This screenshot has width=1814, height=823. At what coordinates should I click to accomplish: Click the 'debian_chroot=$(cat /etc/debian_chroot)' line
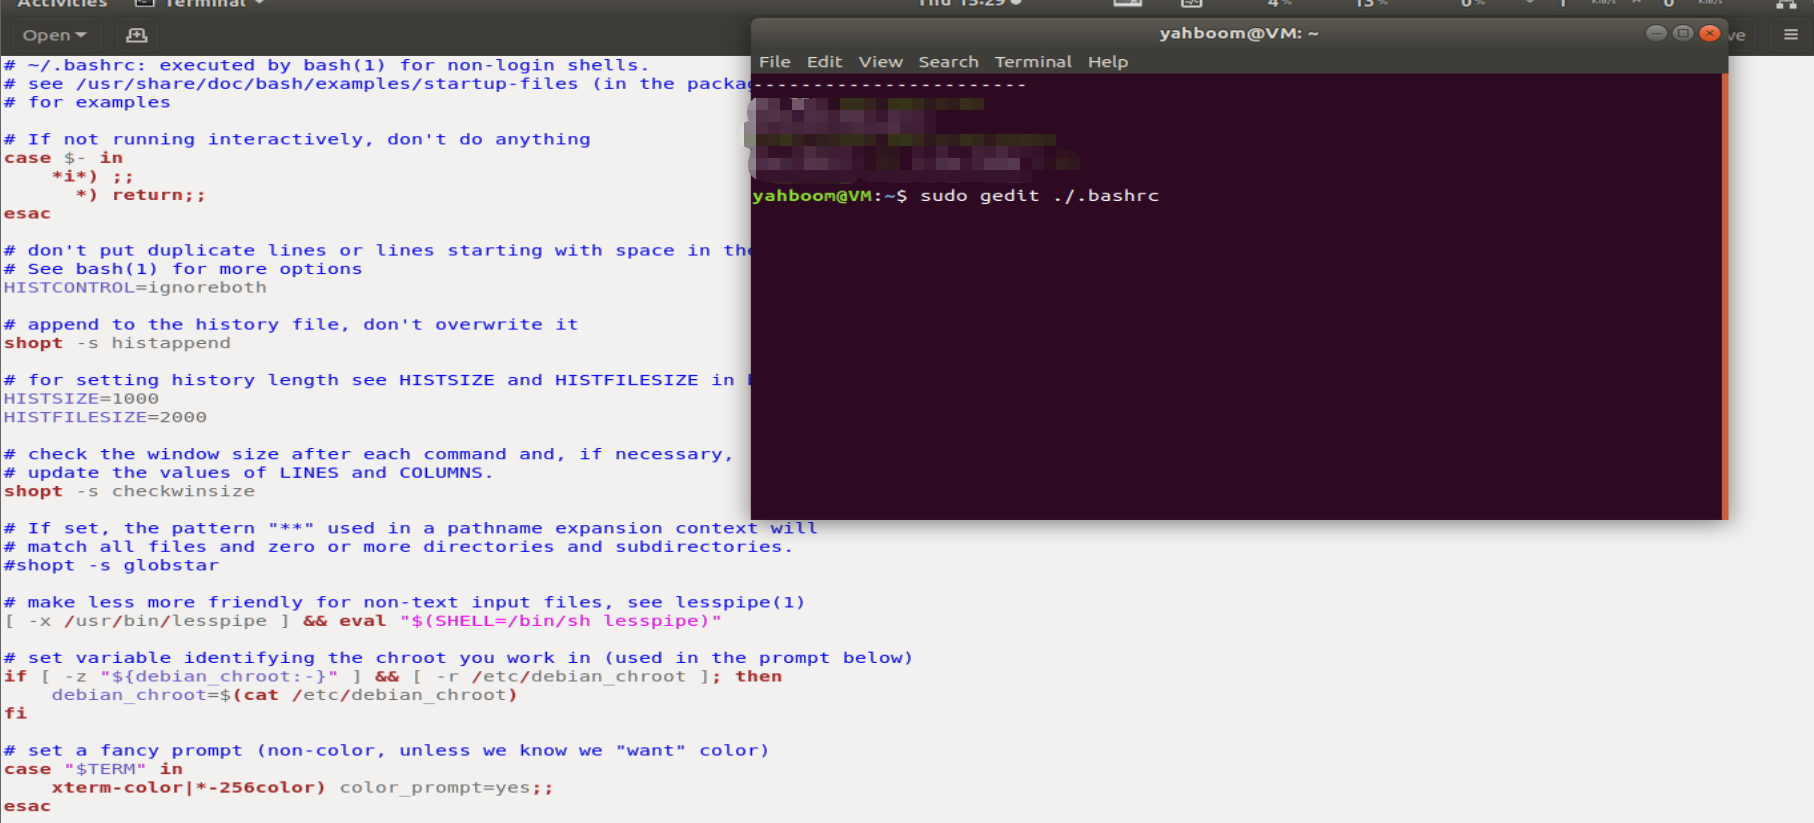[285, 695]
